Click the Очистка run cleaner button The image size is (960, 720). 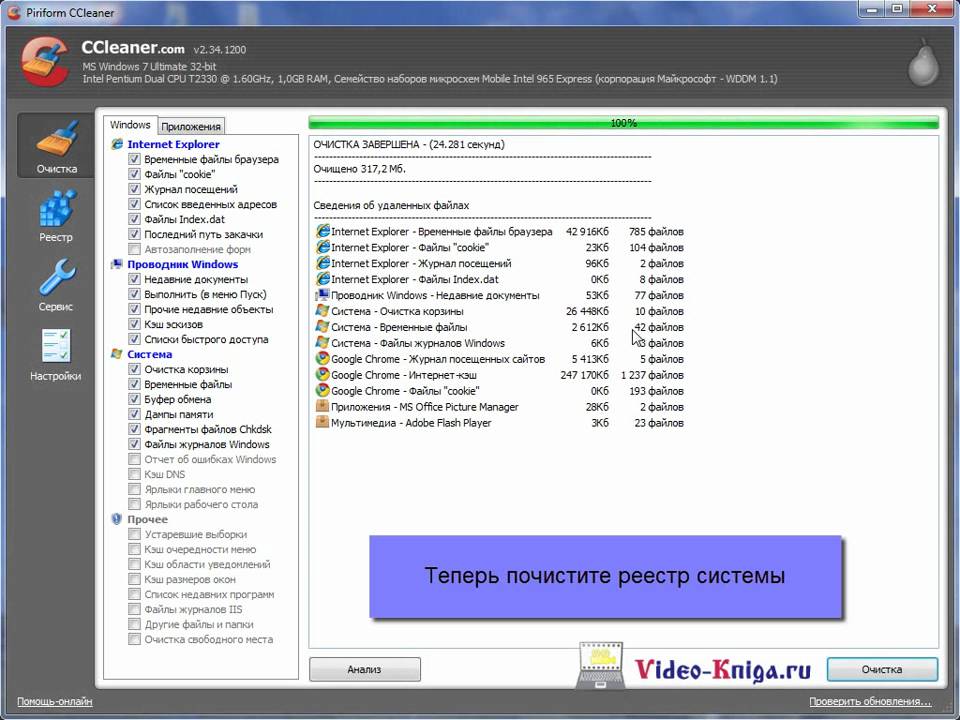click(882, 669)
